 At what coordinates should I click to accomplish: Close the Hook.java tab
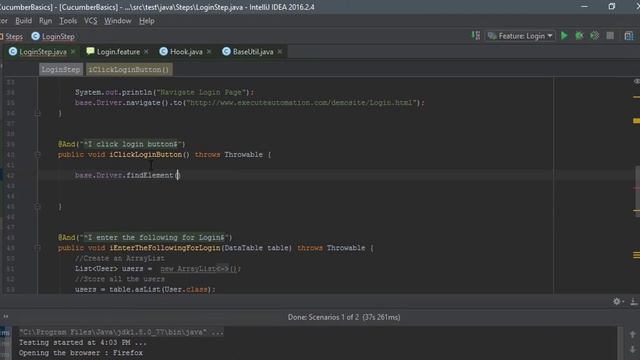pyautogui.click(x=209, y=52)
